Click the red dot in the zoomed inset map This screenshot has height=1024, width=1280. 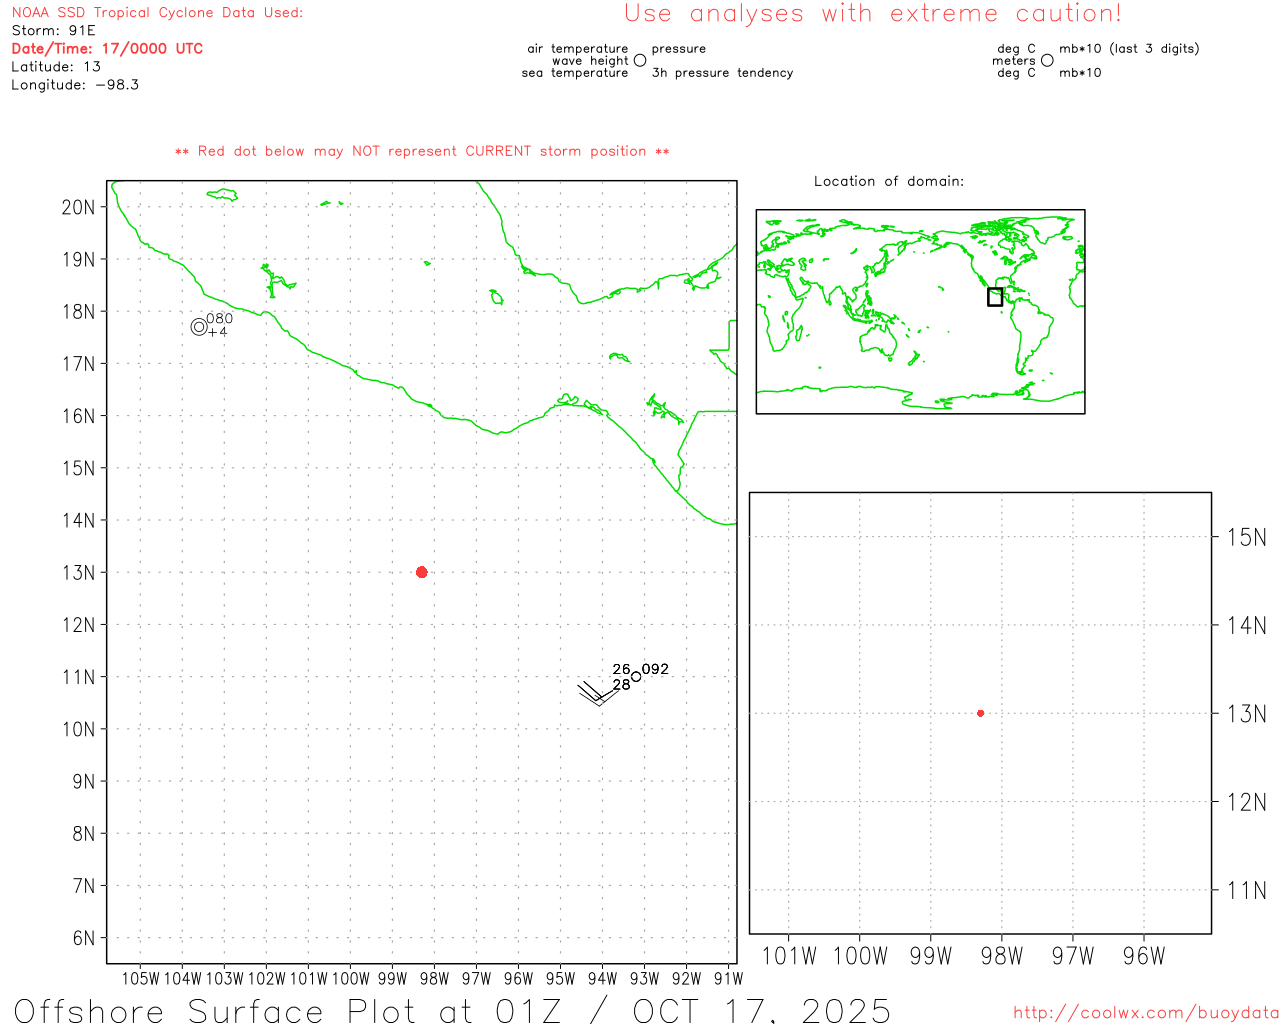pyautogui.click(x=980, y=713)
